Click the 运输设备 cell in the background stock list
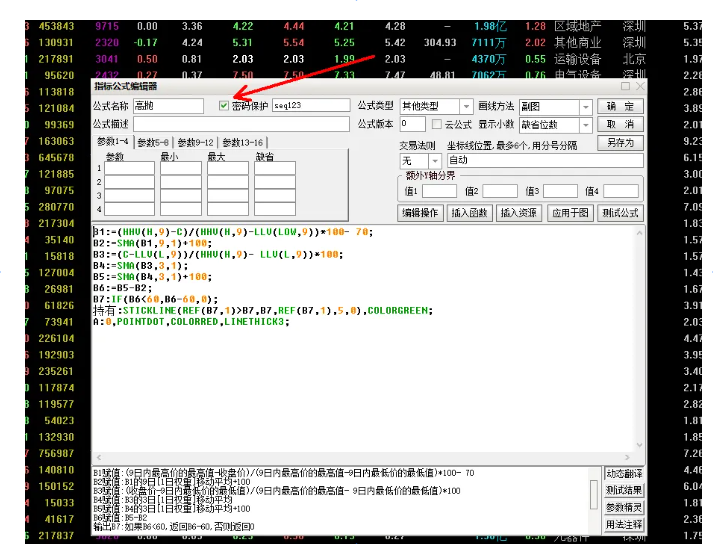Viewport: 713px width, 544px height. click(577, 59)
